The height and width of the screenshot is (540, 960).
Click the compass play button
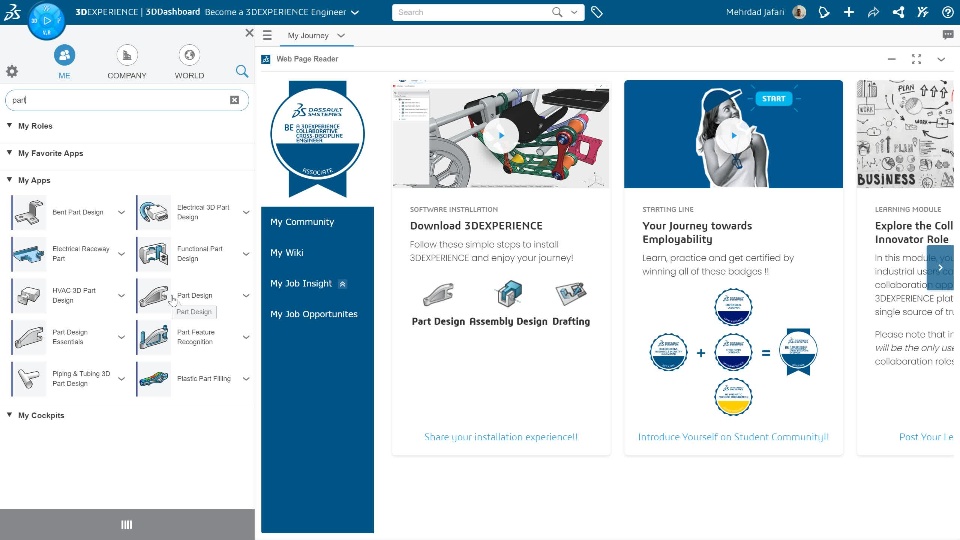coord(47,20)
